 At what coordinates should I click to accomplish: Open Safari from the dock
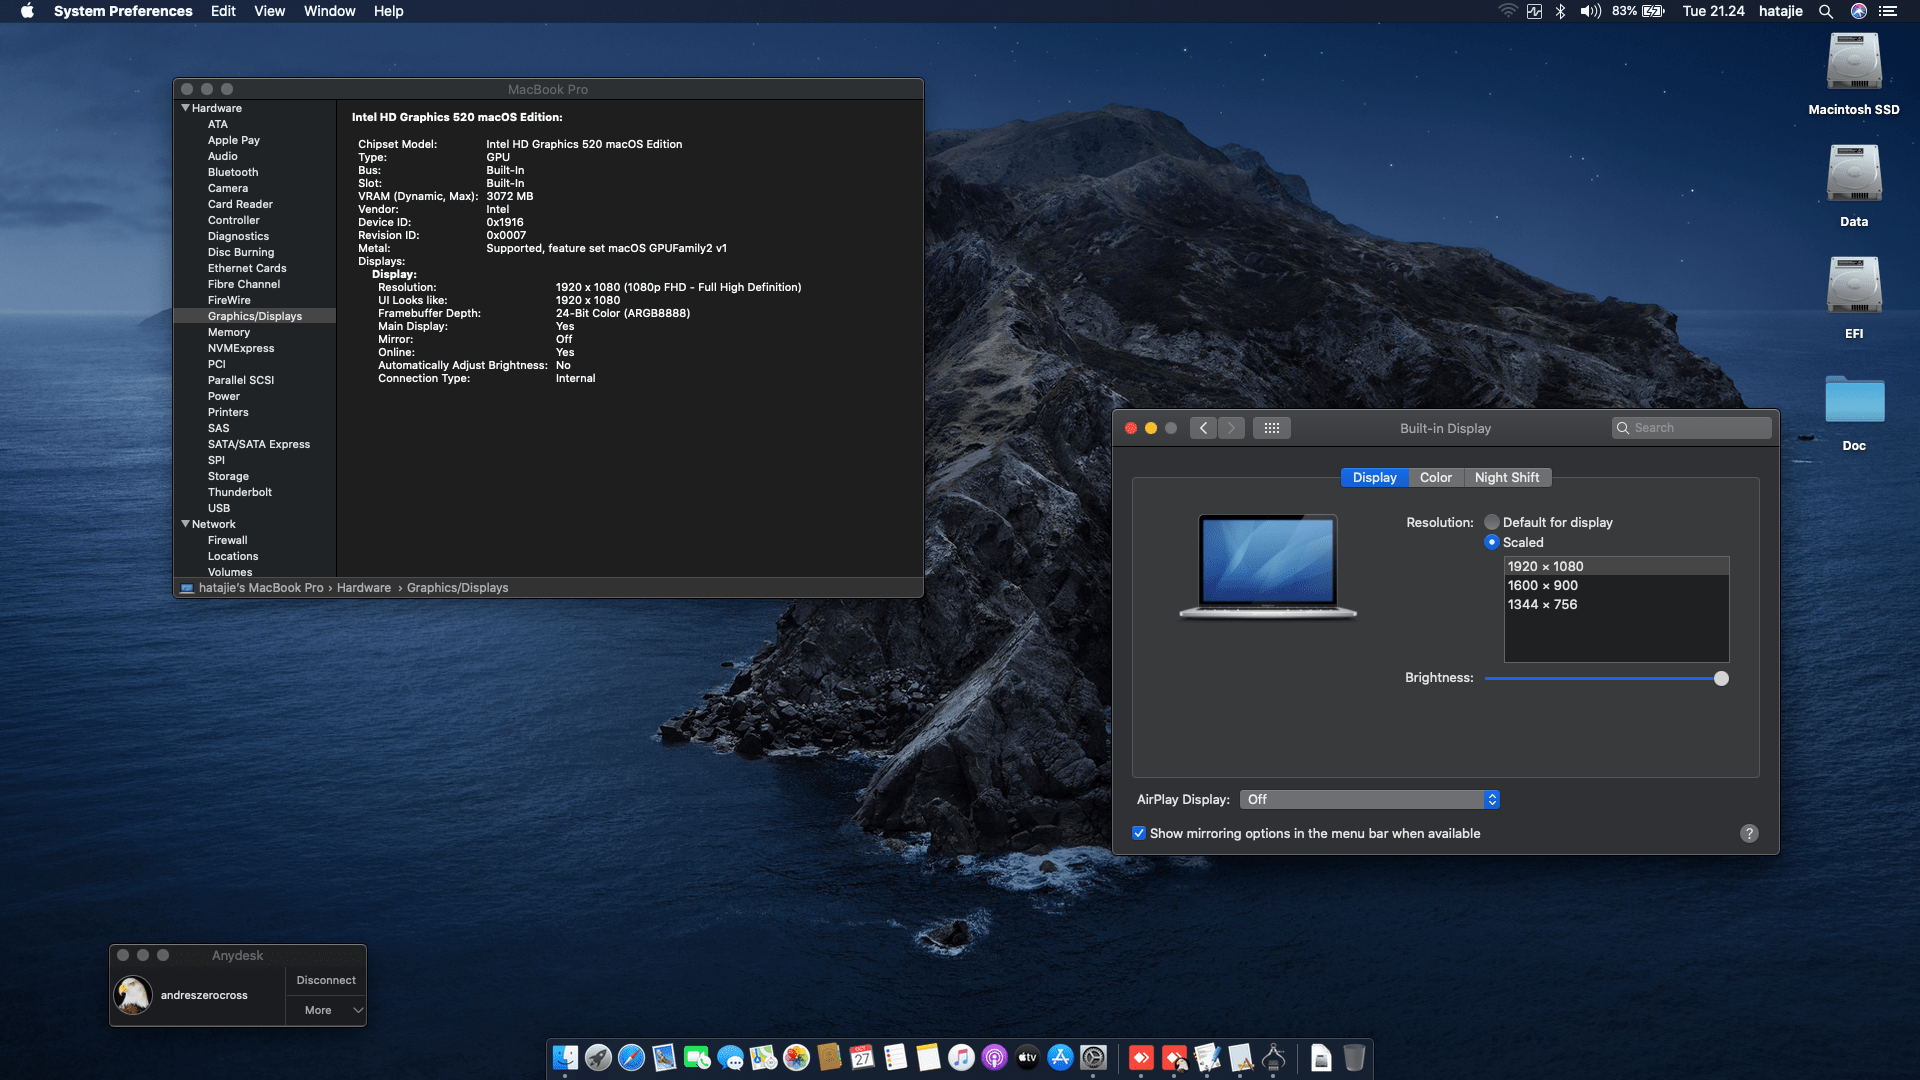coord(631,1057)
